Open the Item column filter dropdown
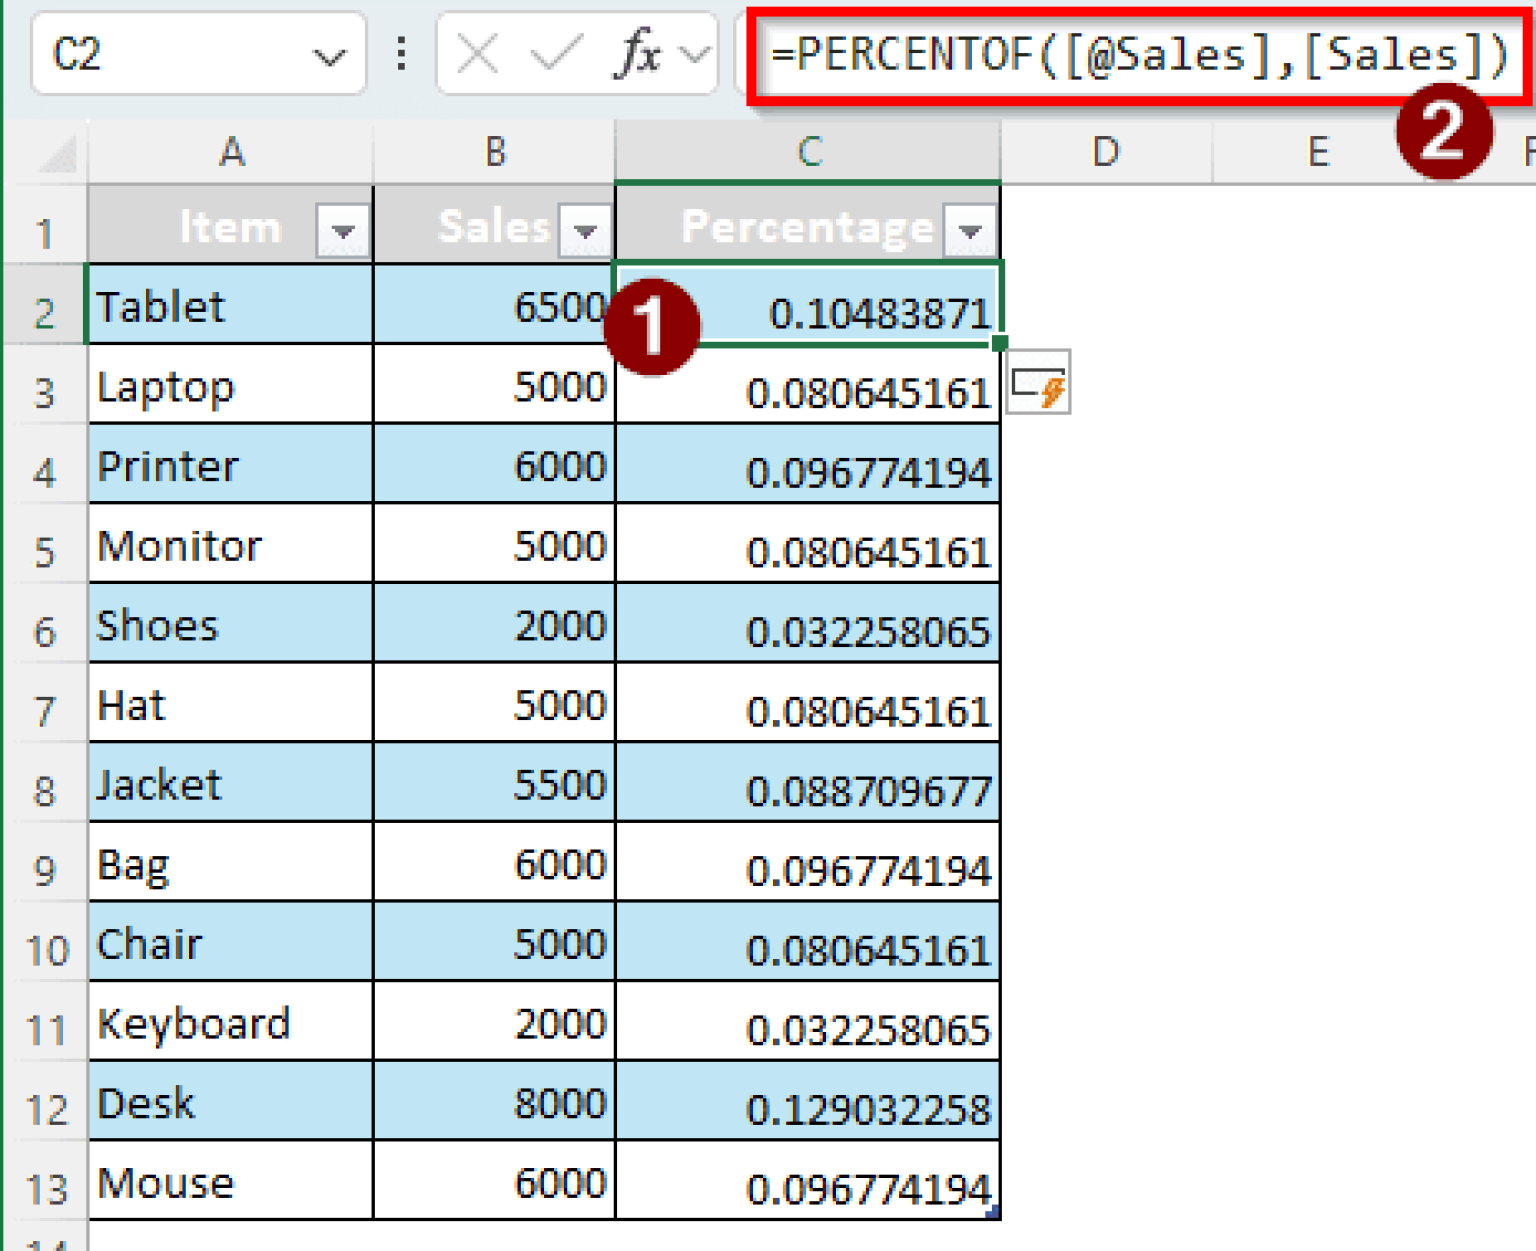This screenshot has width=1536, height=1251. coord(344,228)
